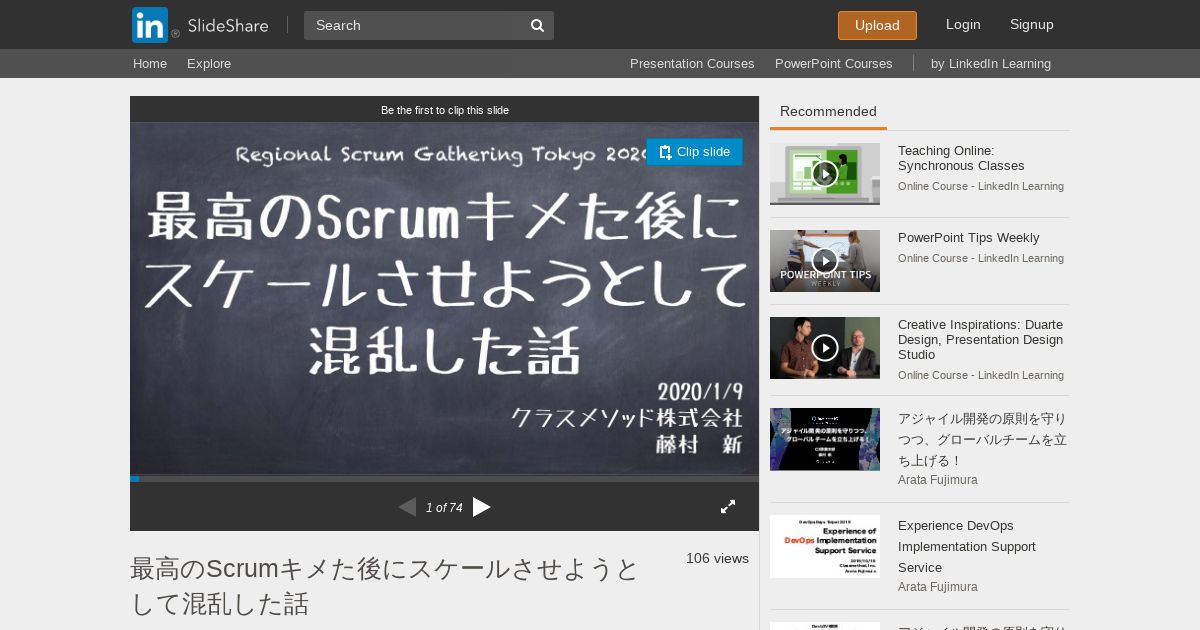Click the orange Upload button
This screenshot has height=630, width=1200.
877,25
